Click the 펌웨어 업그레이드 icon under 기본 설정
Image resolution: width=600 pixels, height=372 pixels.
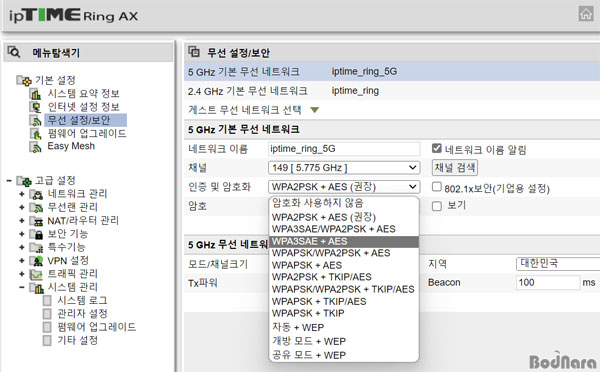pyautogui.click(x=36, y=134)
